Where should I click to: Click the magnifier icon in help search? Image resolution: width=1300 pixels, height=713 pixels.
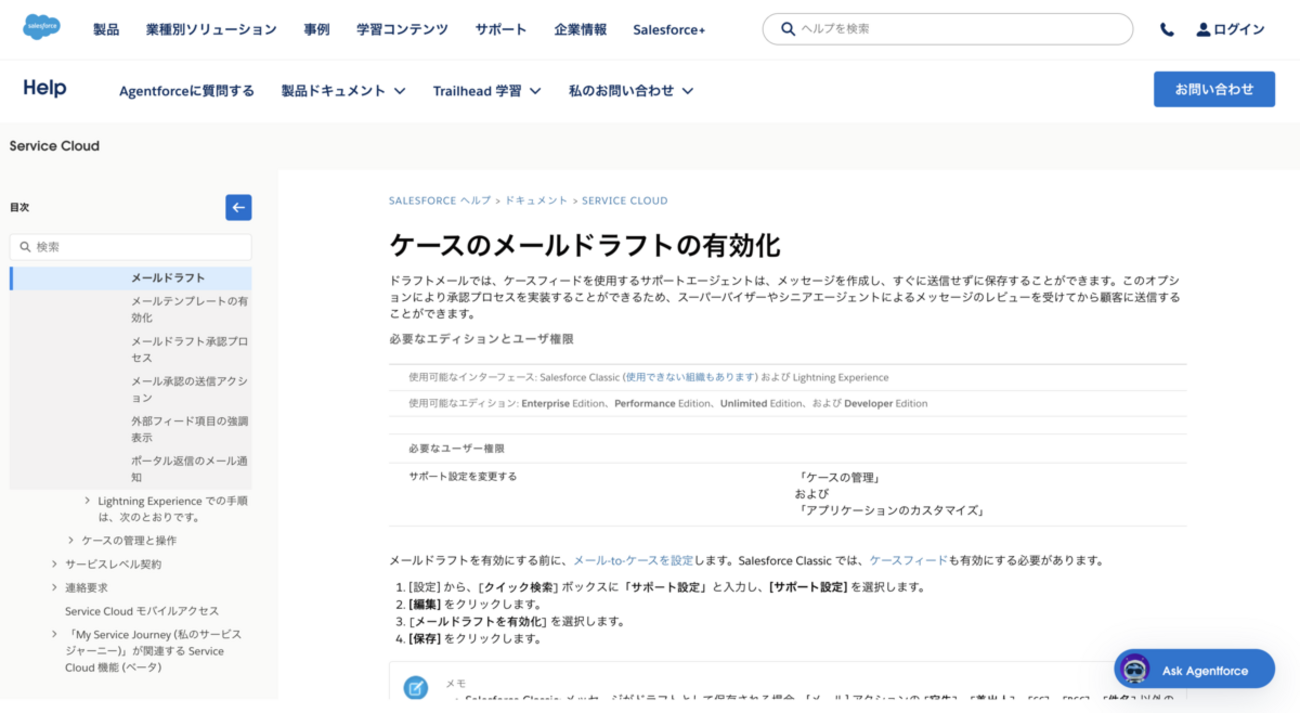click(788, 29)
